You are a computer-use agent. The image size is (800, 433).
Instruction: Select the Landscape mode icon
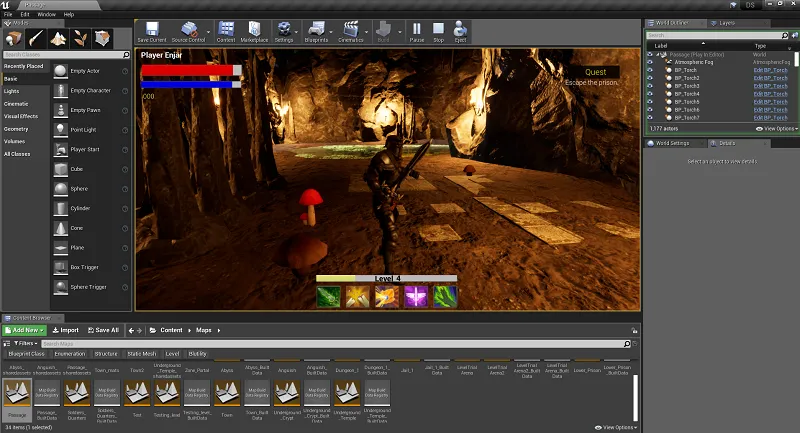click(x=58, y=38)
